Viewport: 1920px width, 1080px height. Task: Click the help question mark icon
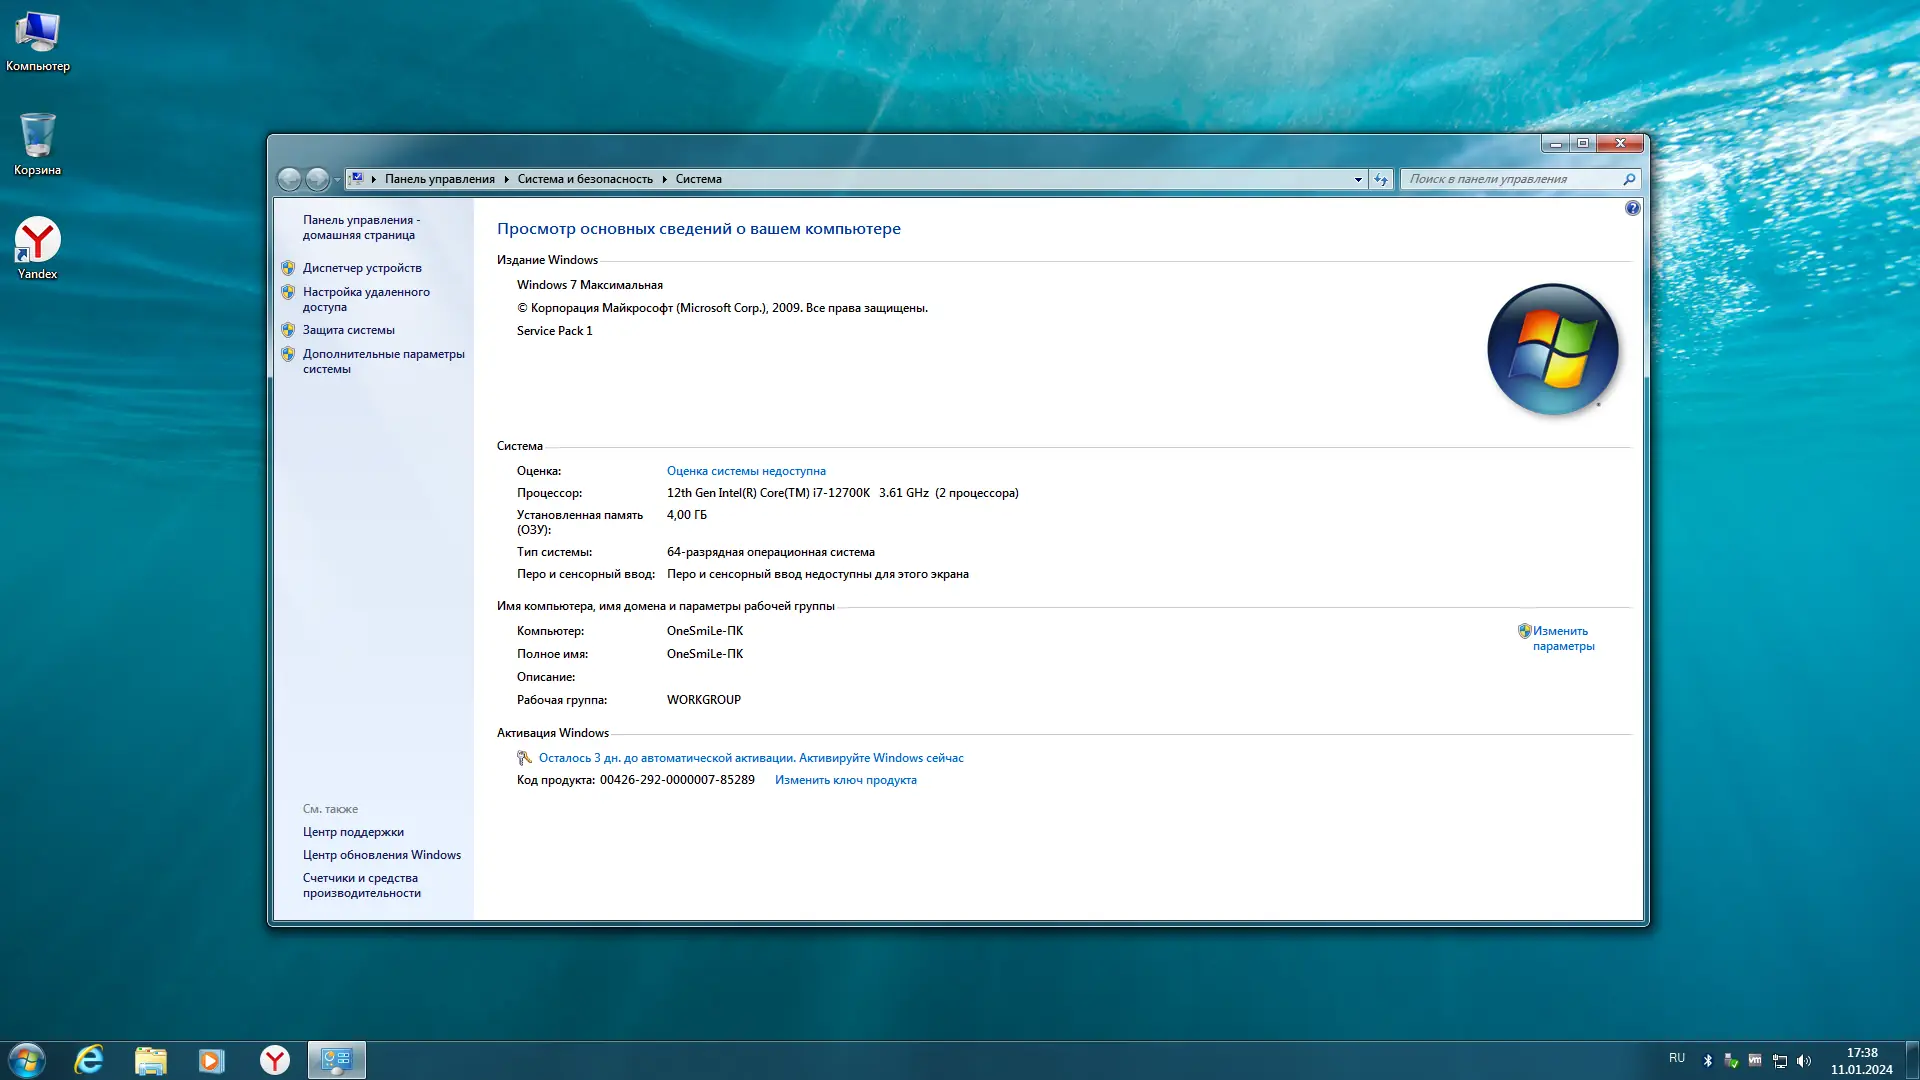click(x=1632, y=208)
